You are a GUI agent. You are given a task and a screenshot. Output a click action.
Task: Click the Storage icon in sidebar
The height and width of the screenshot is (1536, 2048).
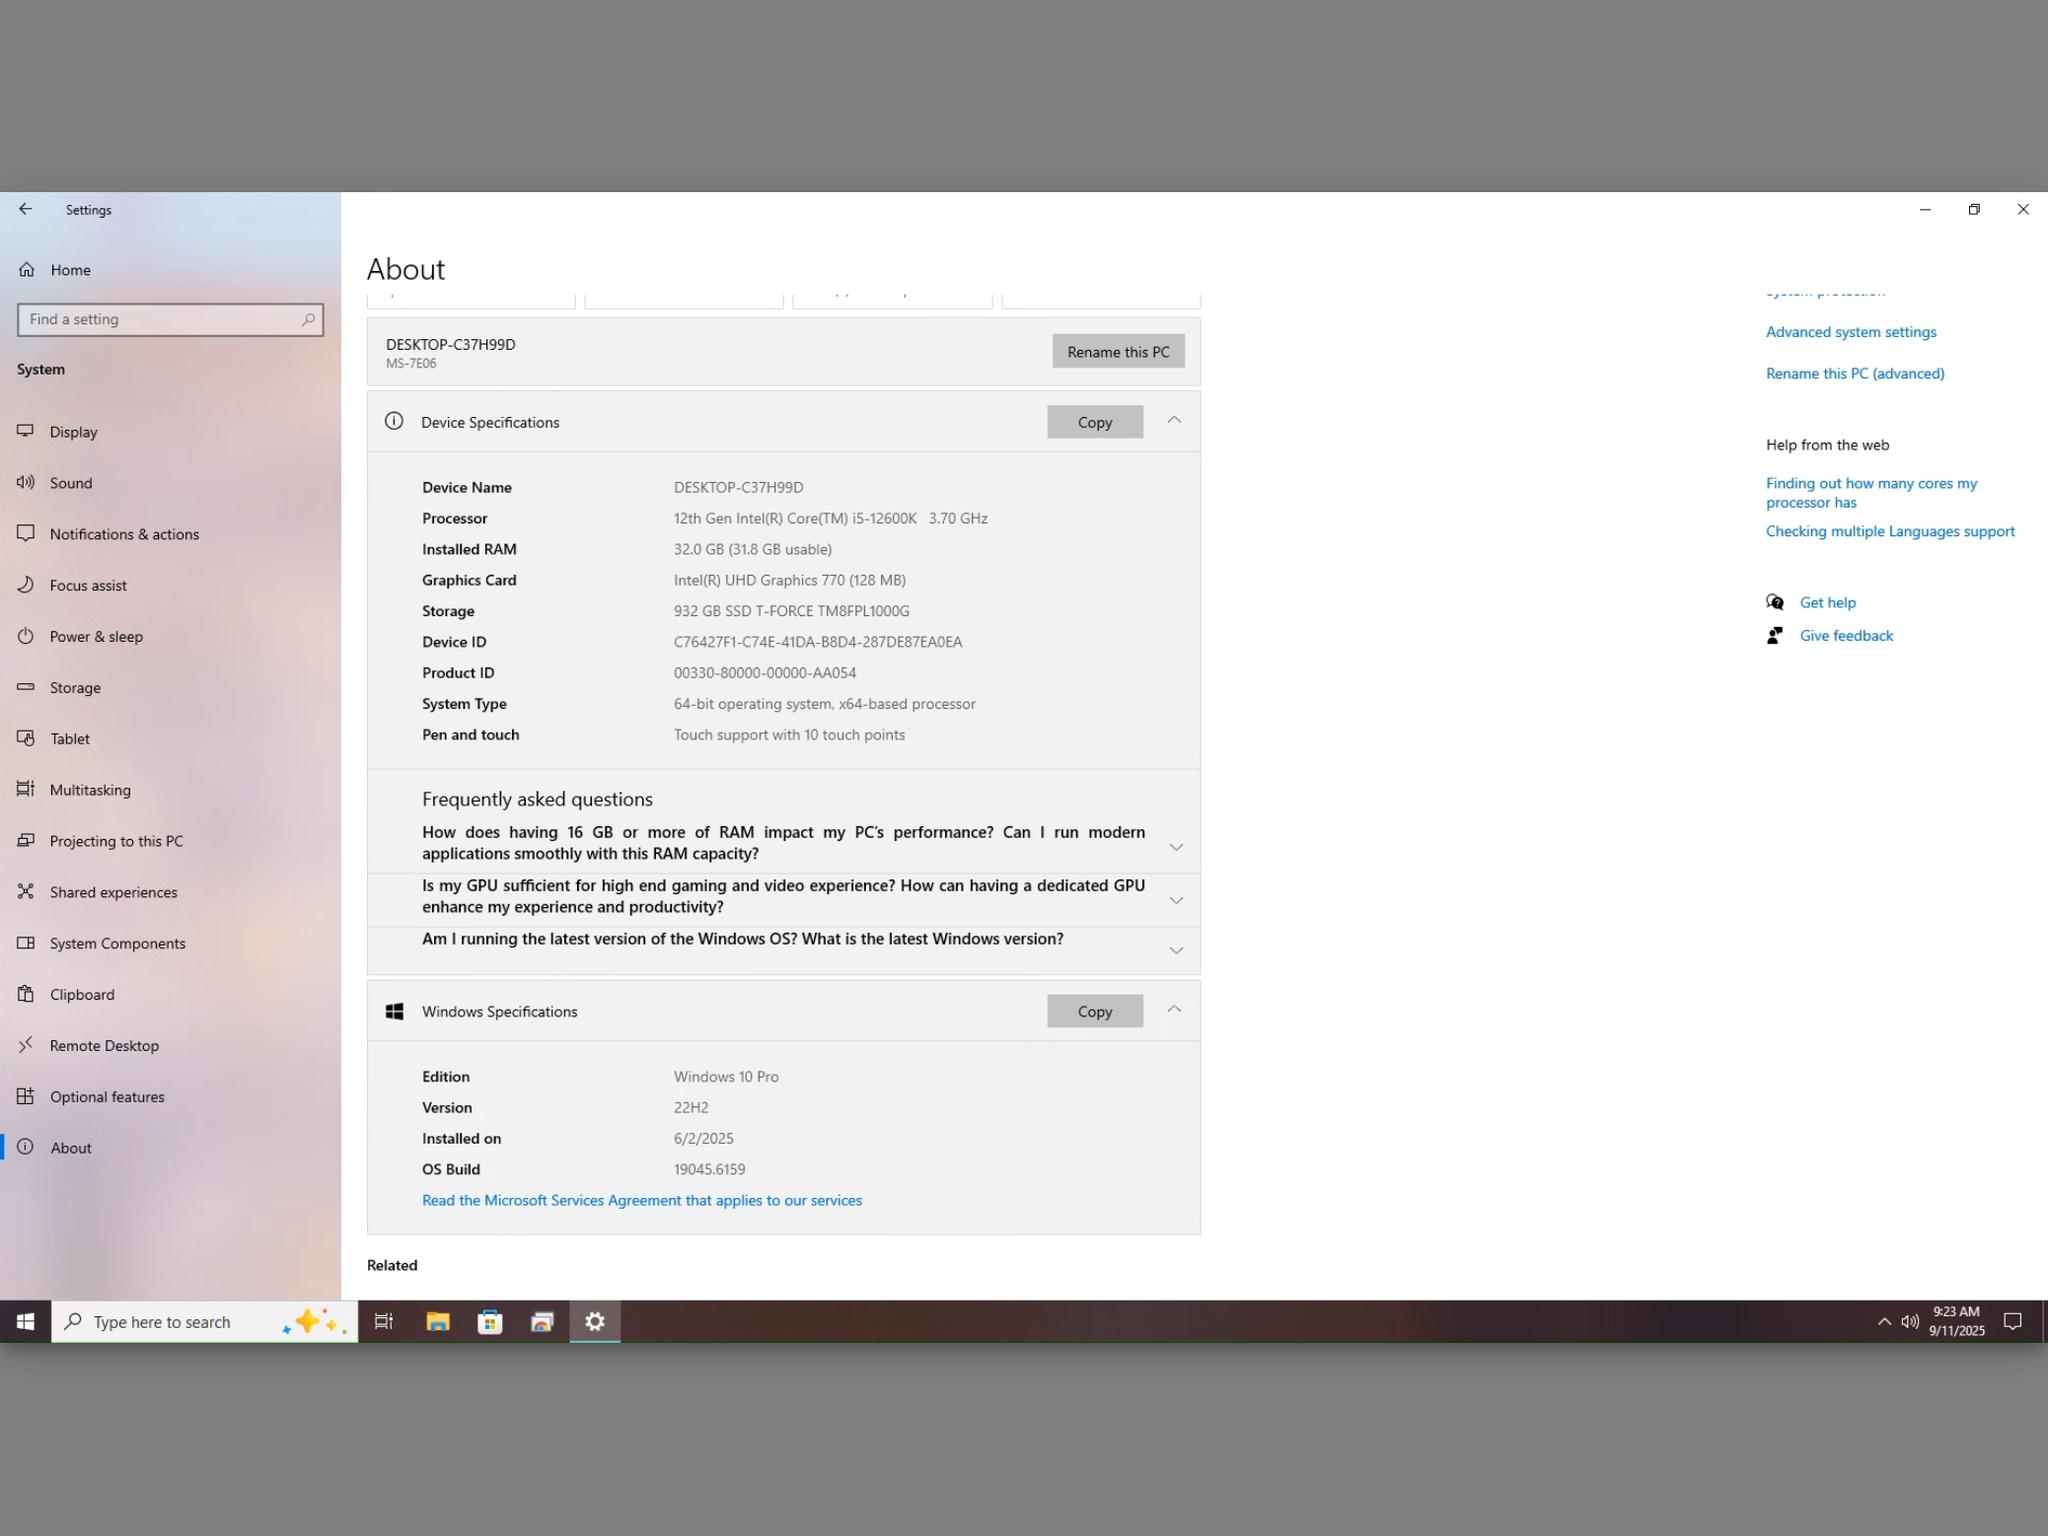(26, 687)
